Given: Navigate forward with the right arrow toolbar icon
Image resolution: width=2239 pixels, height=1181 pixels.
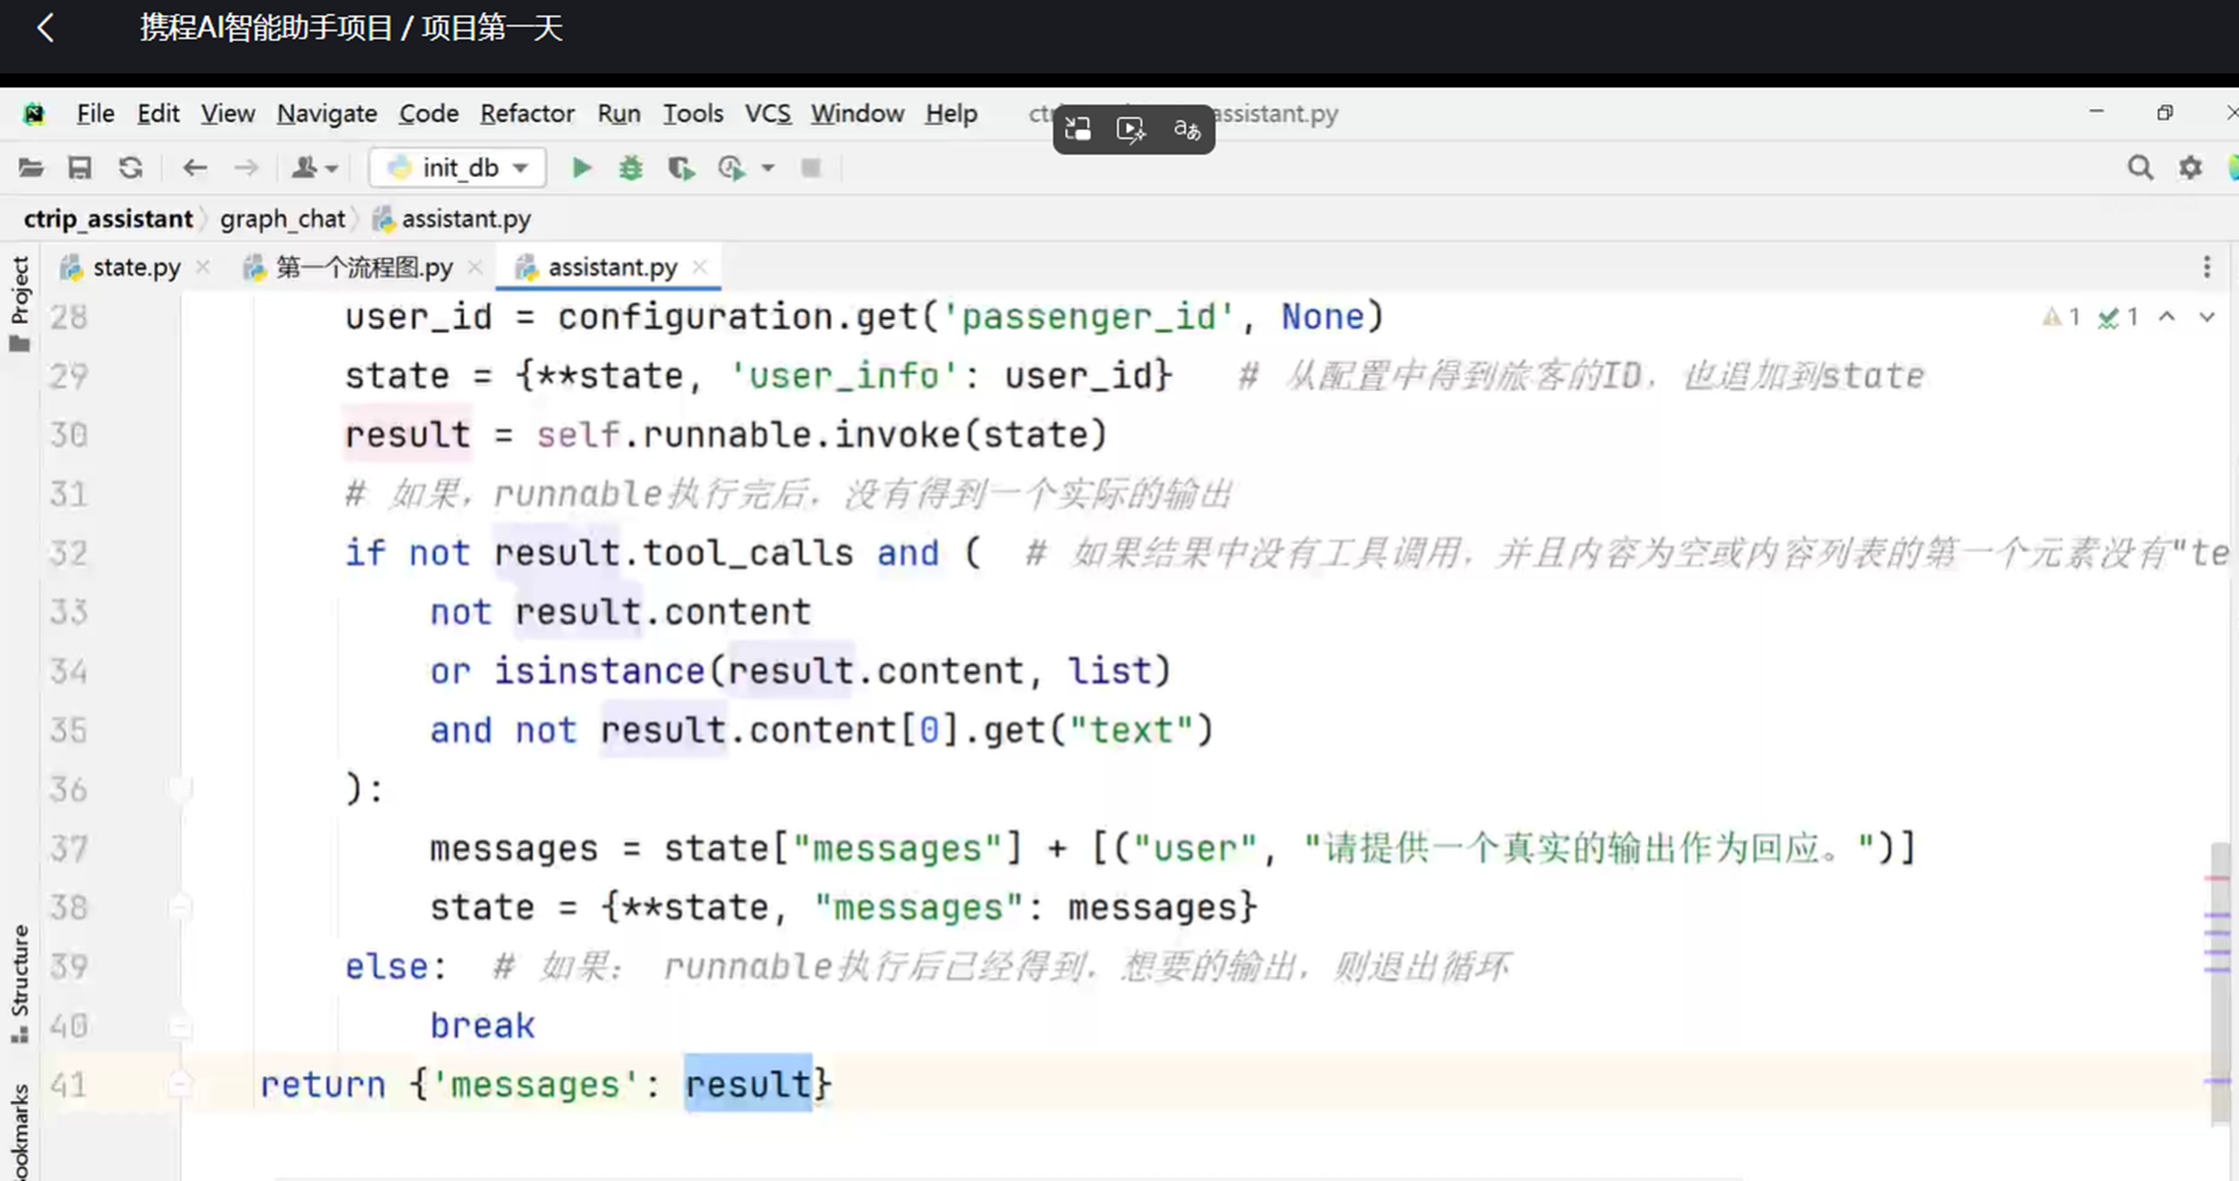Looking at the screenshot, I should 246,168.
